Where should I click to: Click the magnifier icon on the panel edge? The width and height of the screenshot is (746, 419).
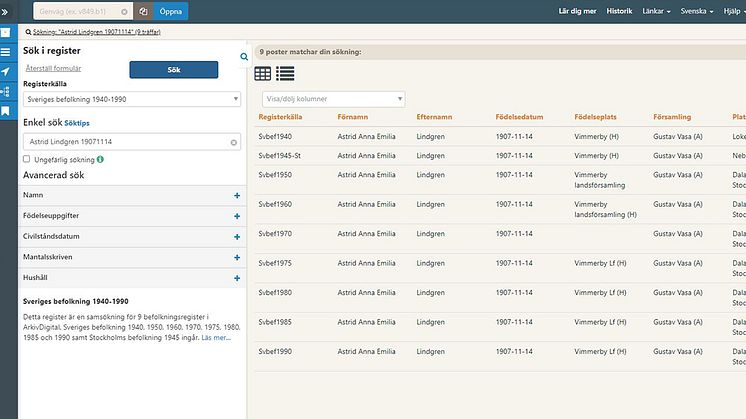[244, 57]
